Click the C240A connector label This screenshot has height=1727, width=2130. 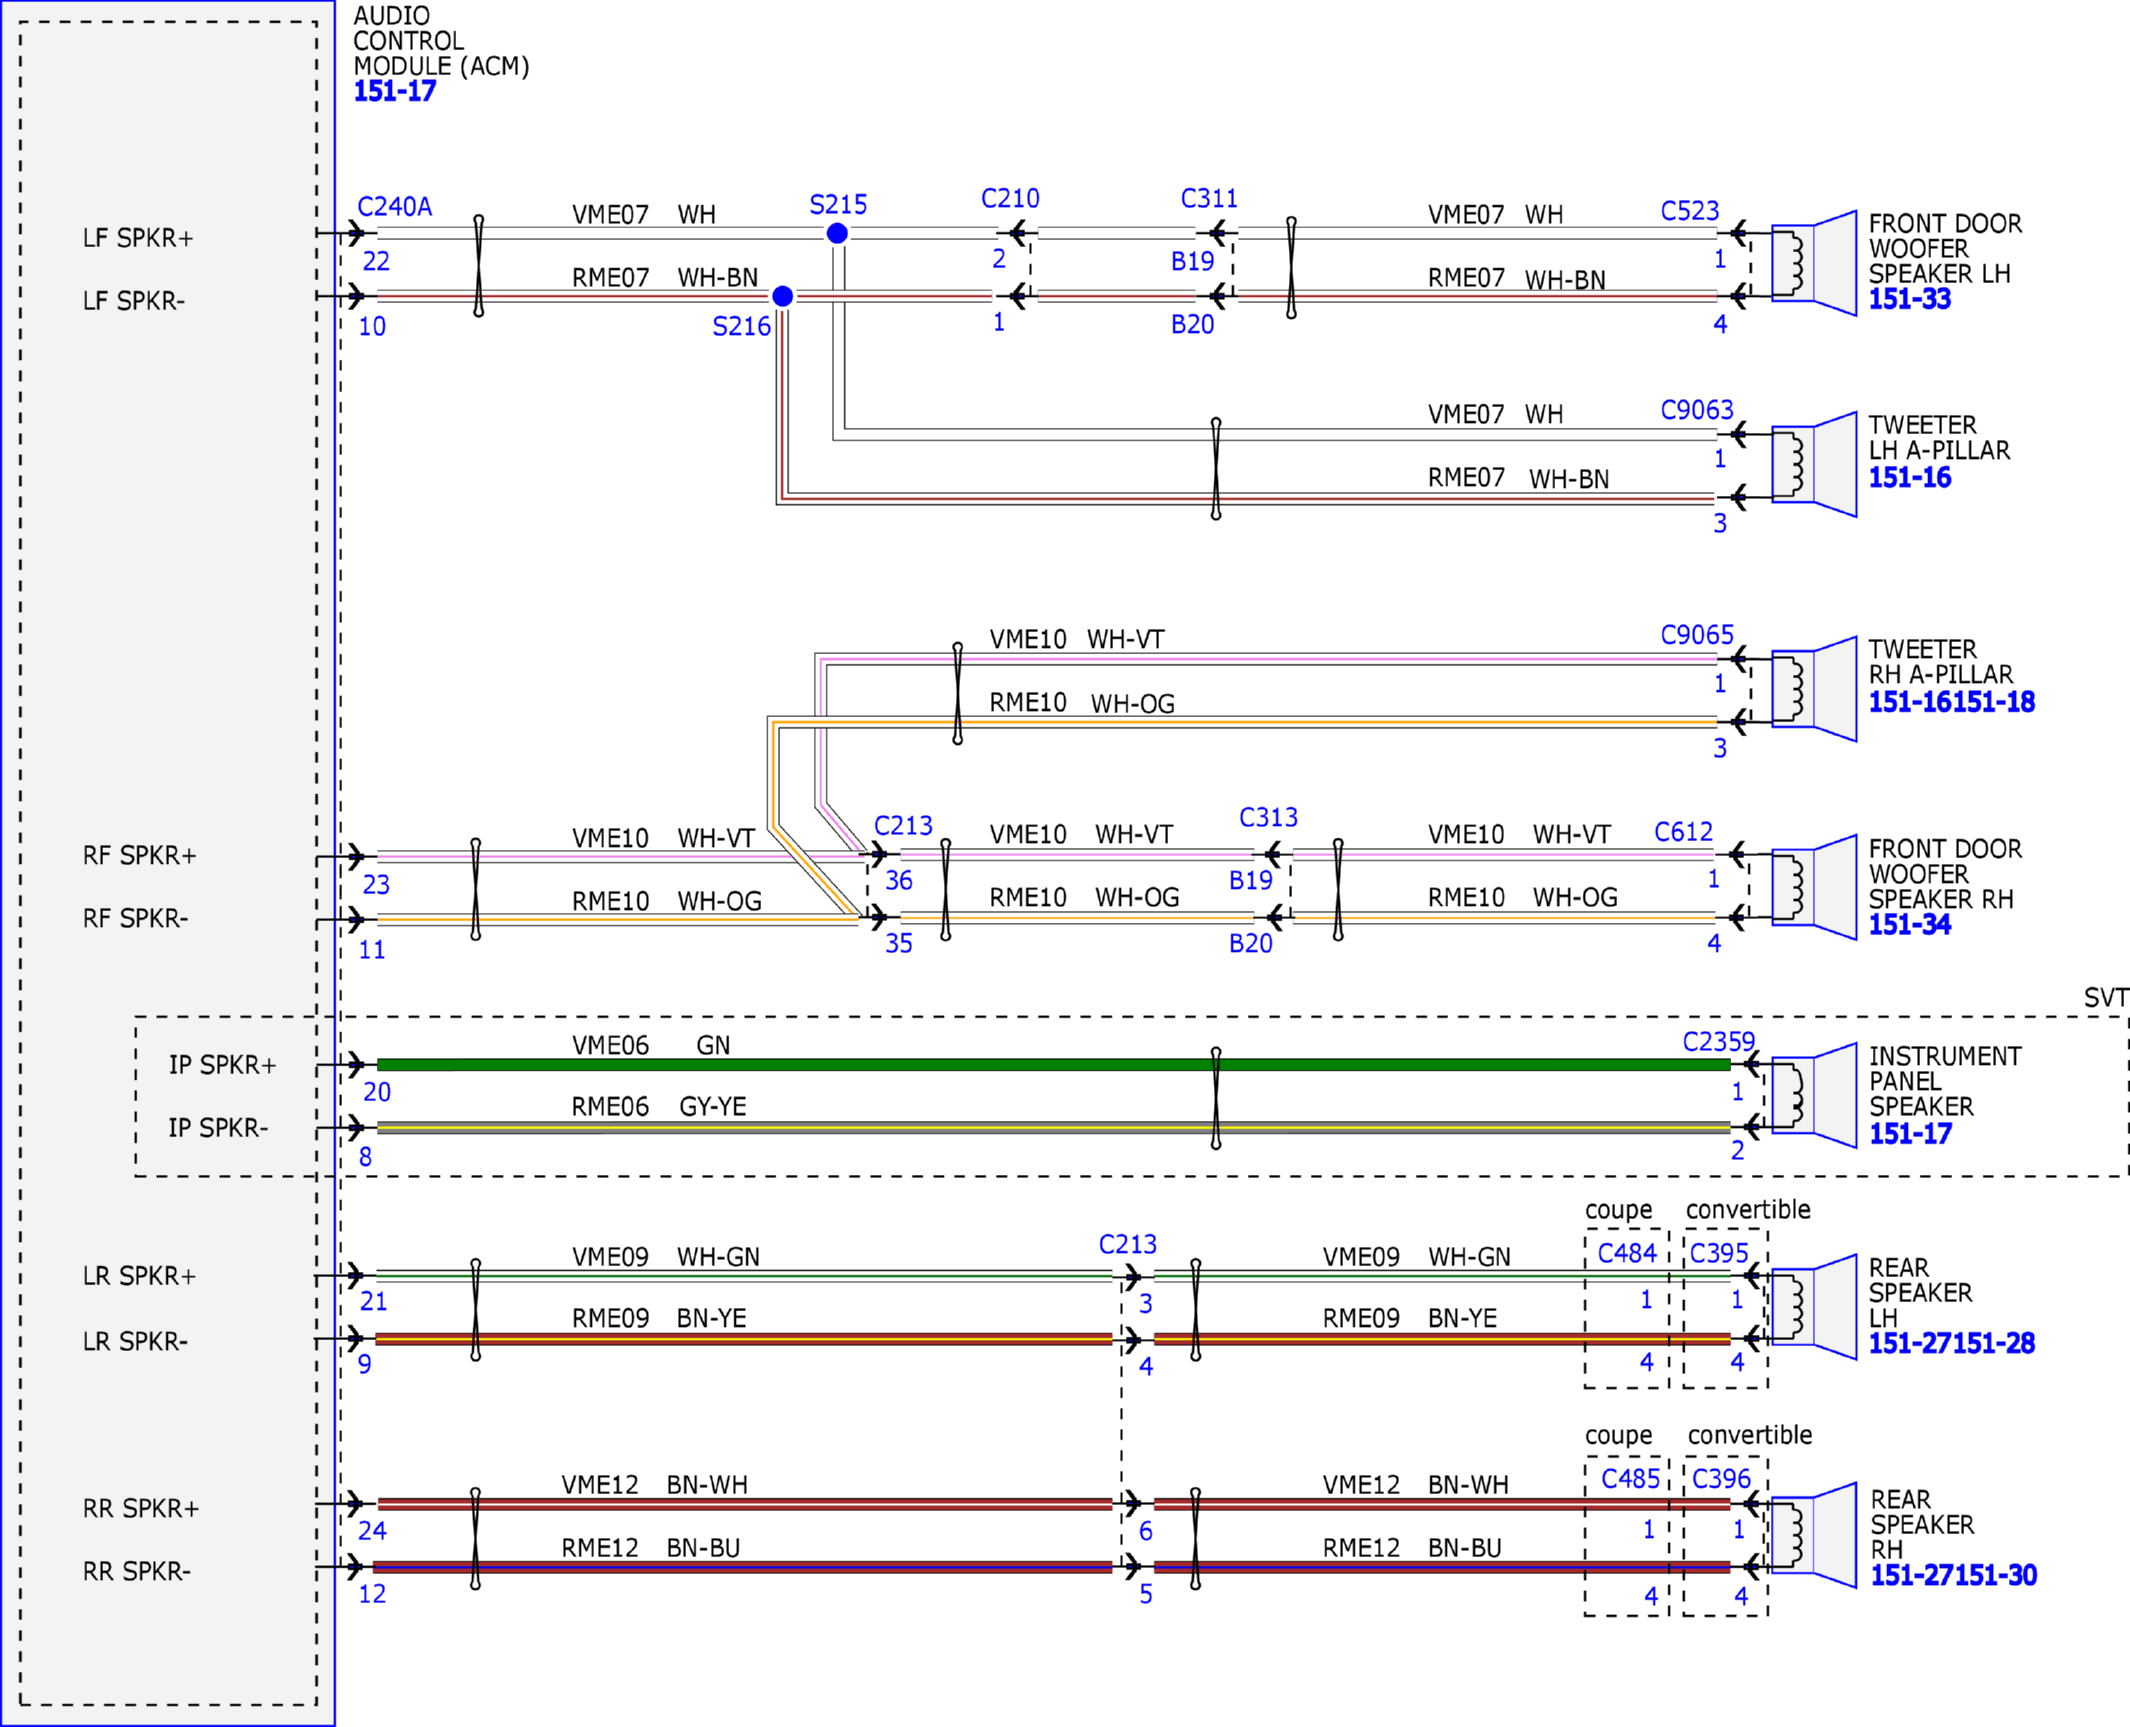pyautogui.click(x=395, y=207)
